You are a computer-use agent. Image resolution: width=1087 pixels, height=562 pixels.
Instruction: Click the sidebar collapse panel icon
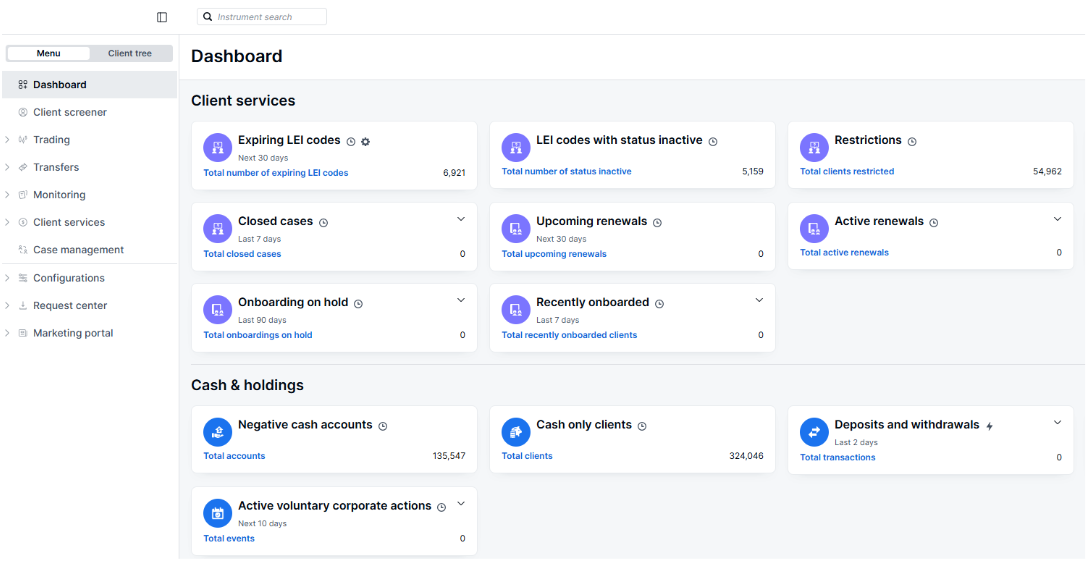click(x=162, y=17)
